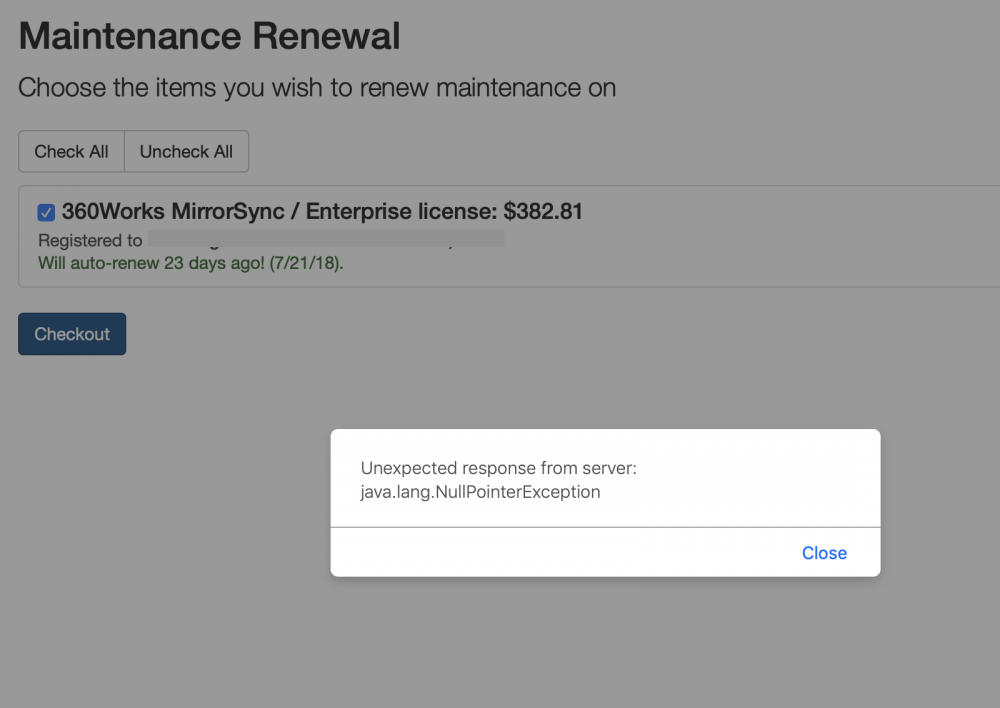This screenshot has height=708, width=1000.
Task: Click the Maintenance Renewal heading
Action: pyautogui.click(x=209, y=36)
